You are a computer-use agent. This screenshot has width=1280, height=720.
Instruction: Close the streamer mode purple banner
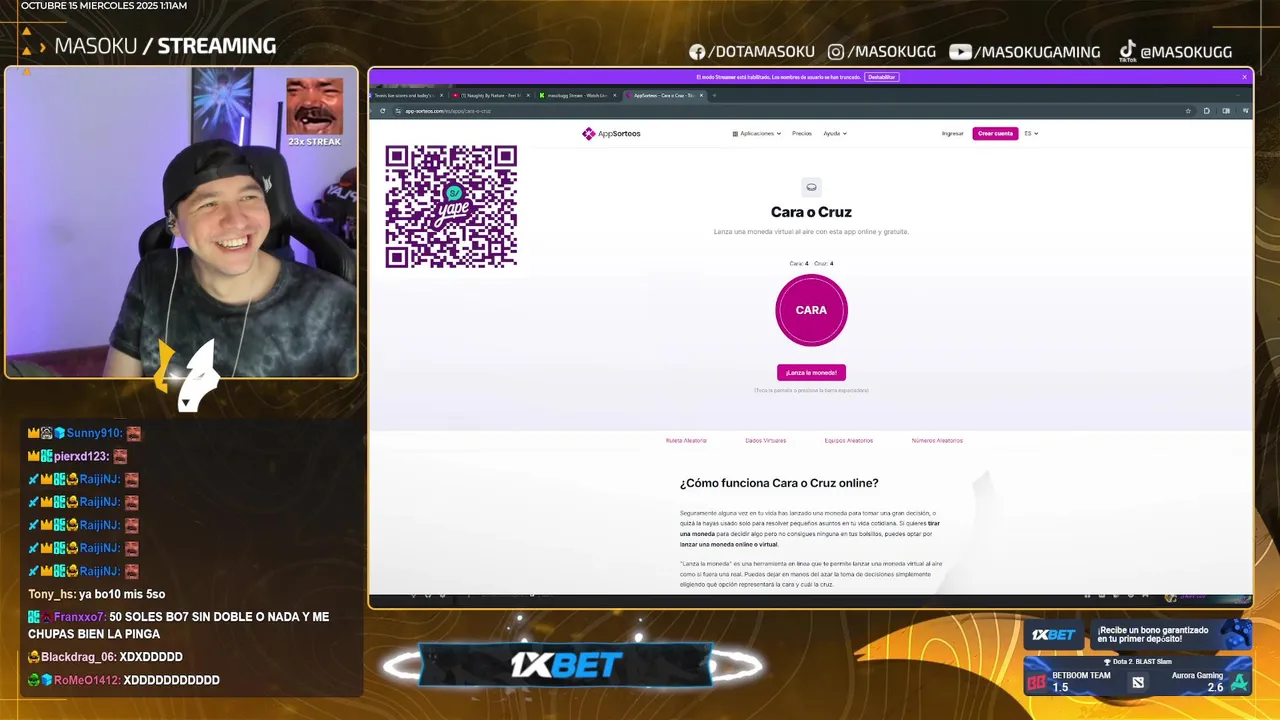(1245, 77)
